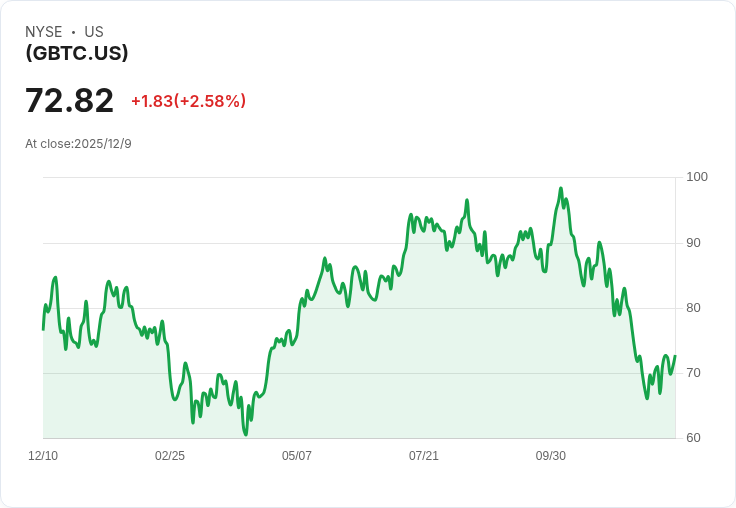Click the US market label
This screenshot has height=508, width=736.
click(x=94, y=32)
